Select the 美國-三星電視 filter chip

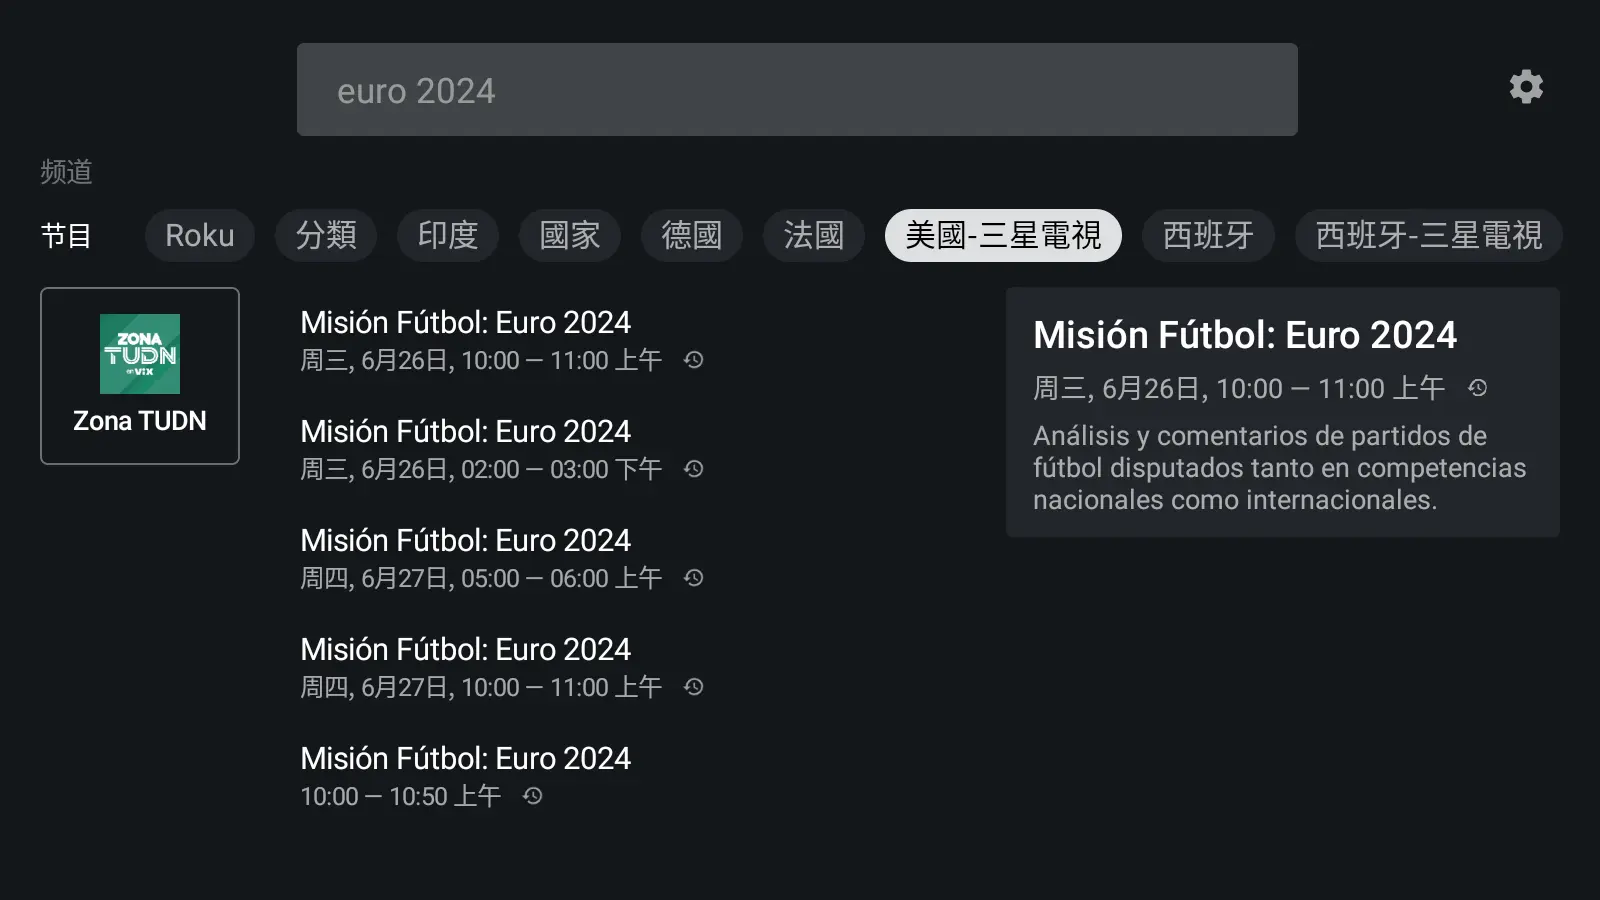pos(1003,235)
